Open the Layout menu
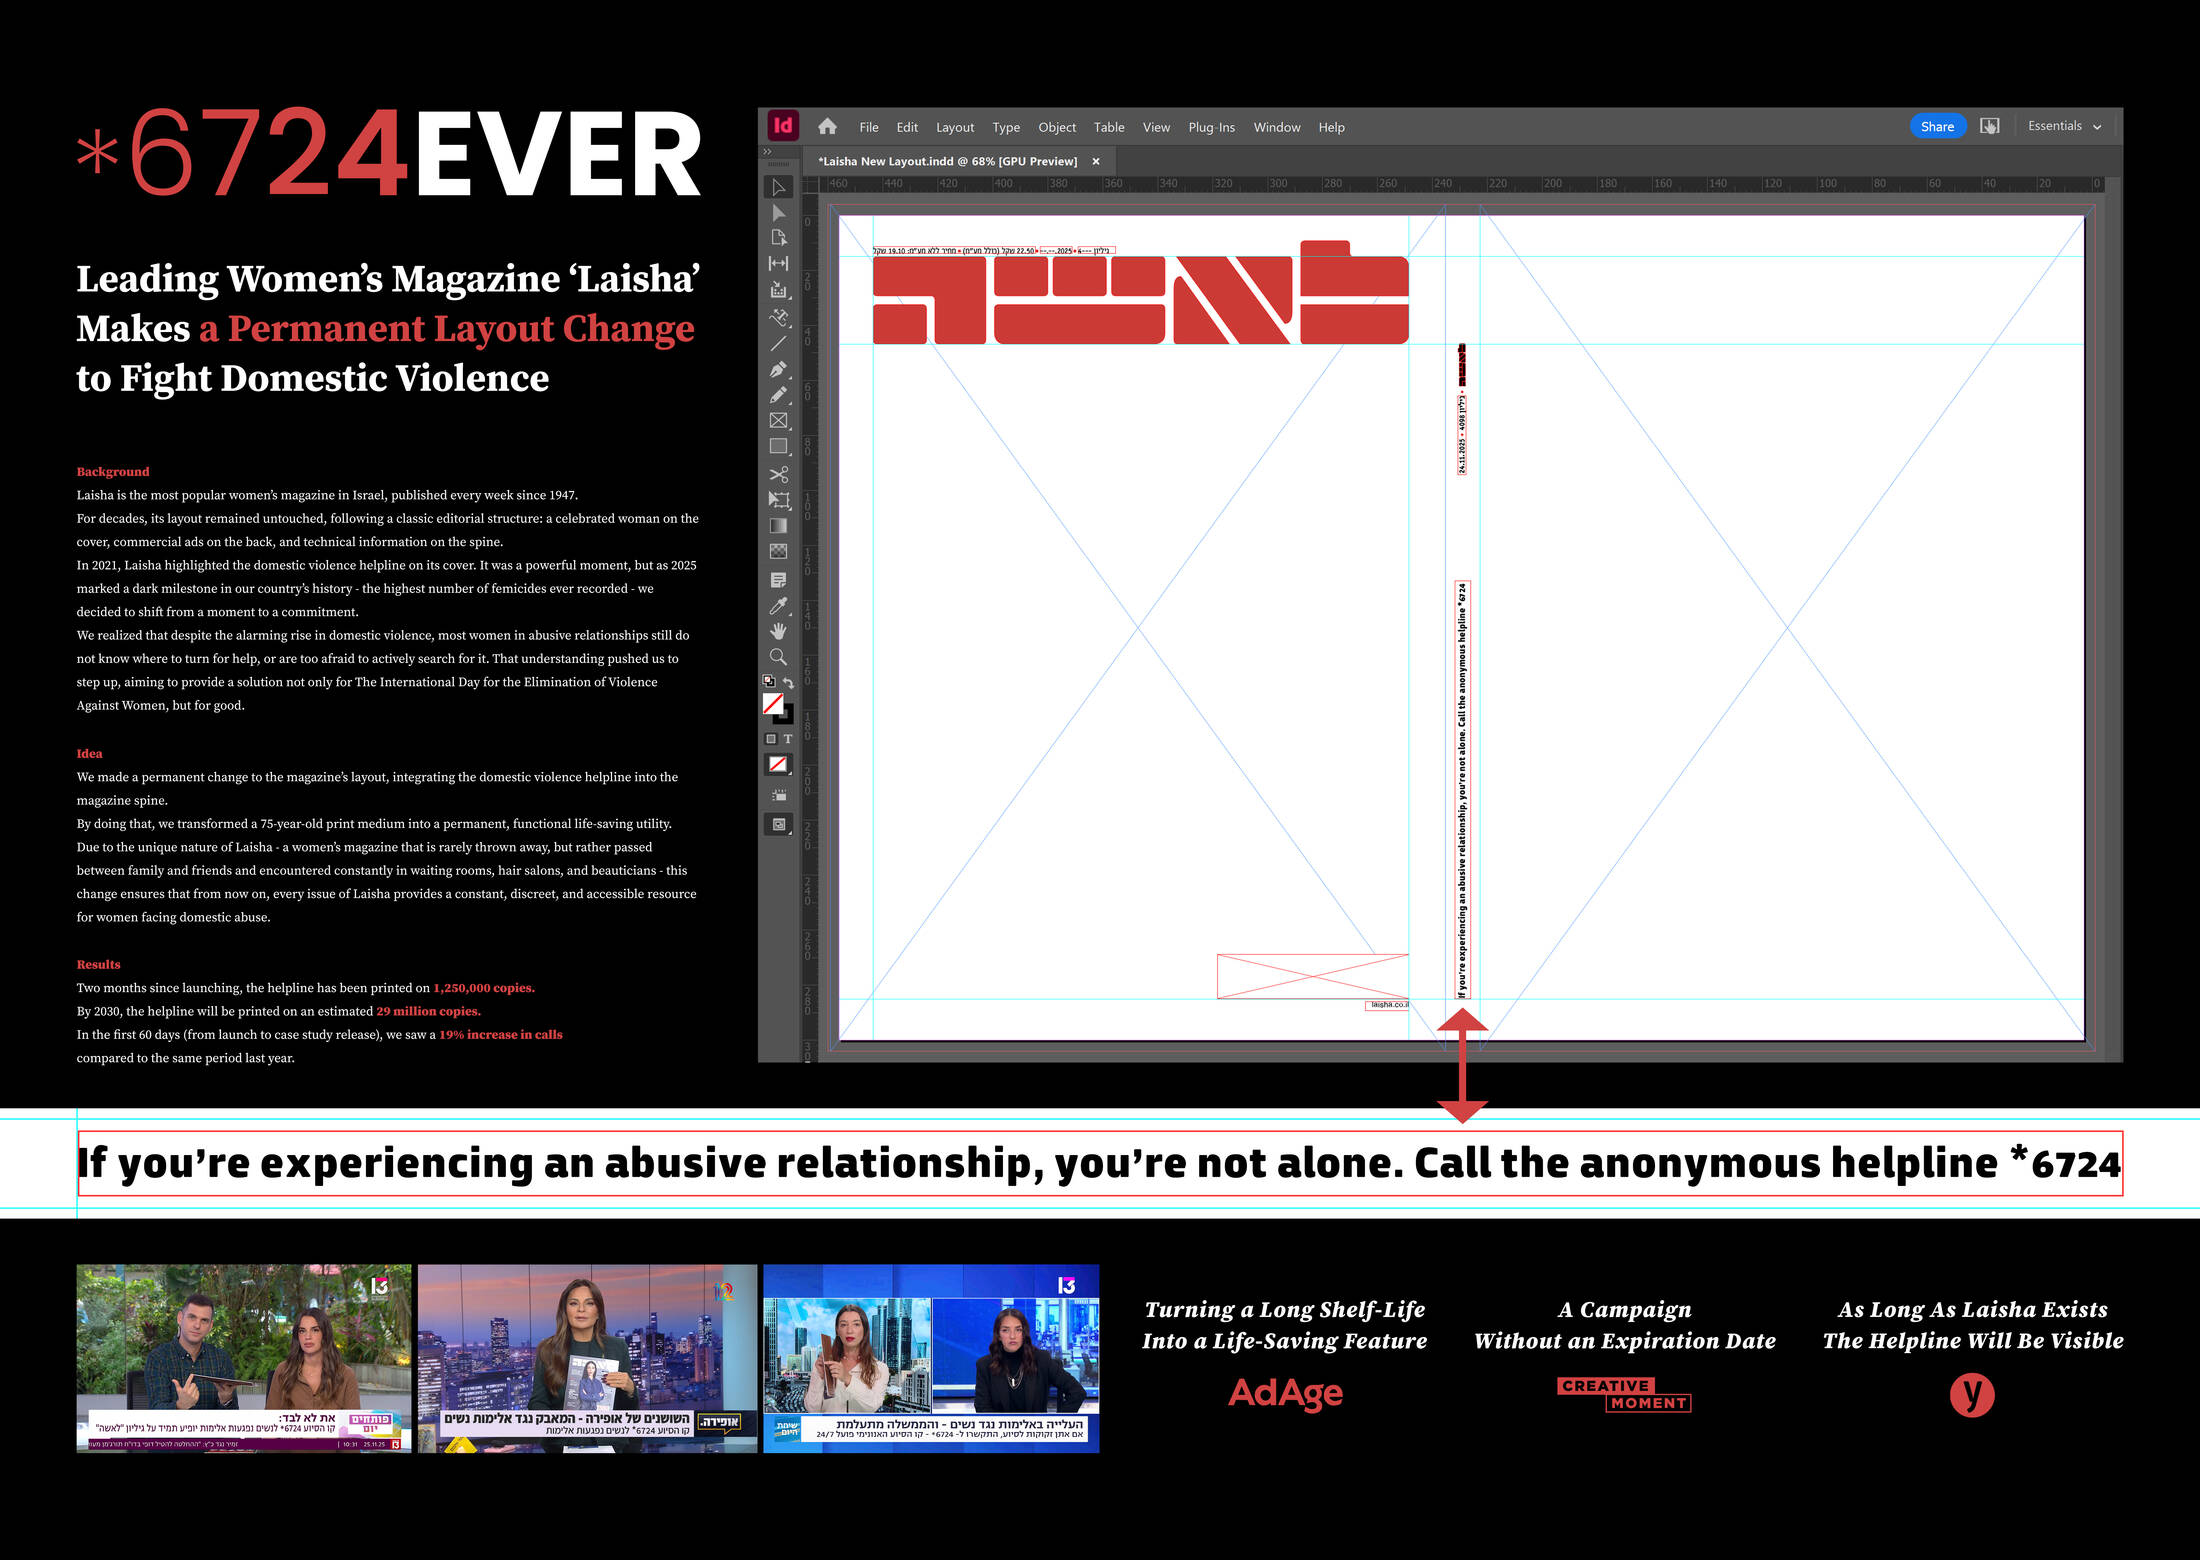The image size is (2200, 1560). 954,127
